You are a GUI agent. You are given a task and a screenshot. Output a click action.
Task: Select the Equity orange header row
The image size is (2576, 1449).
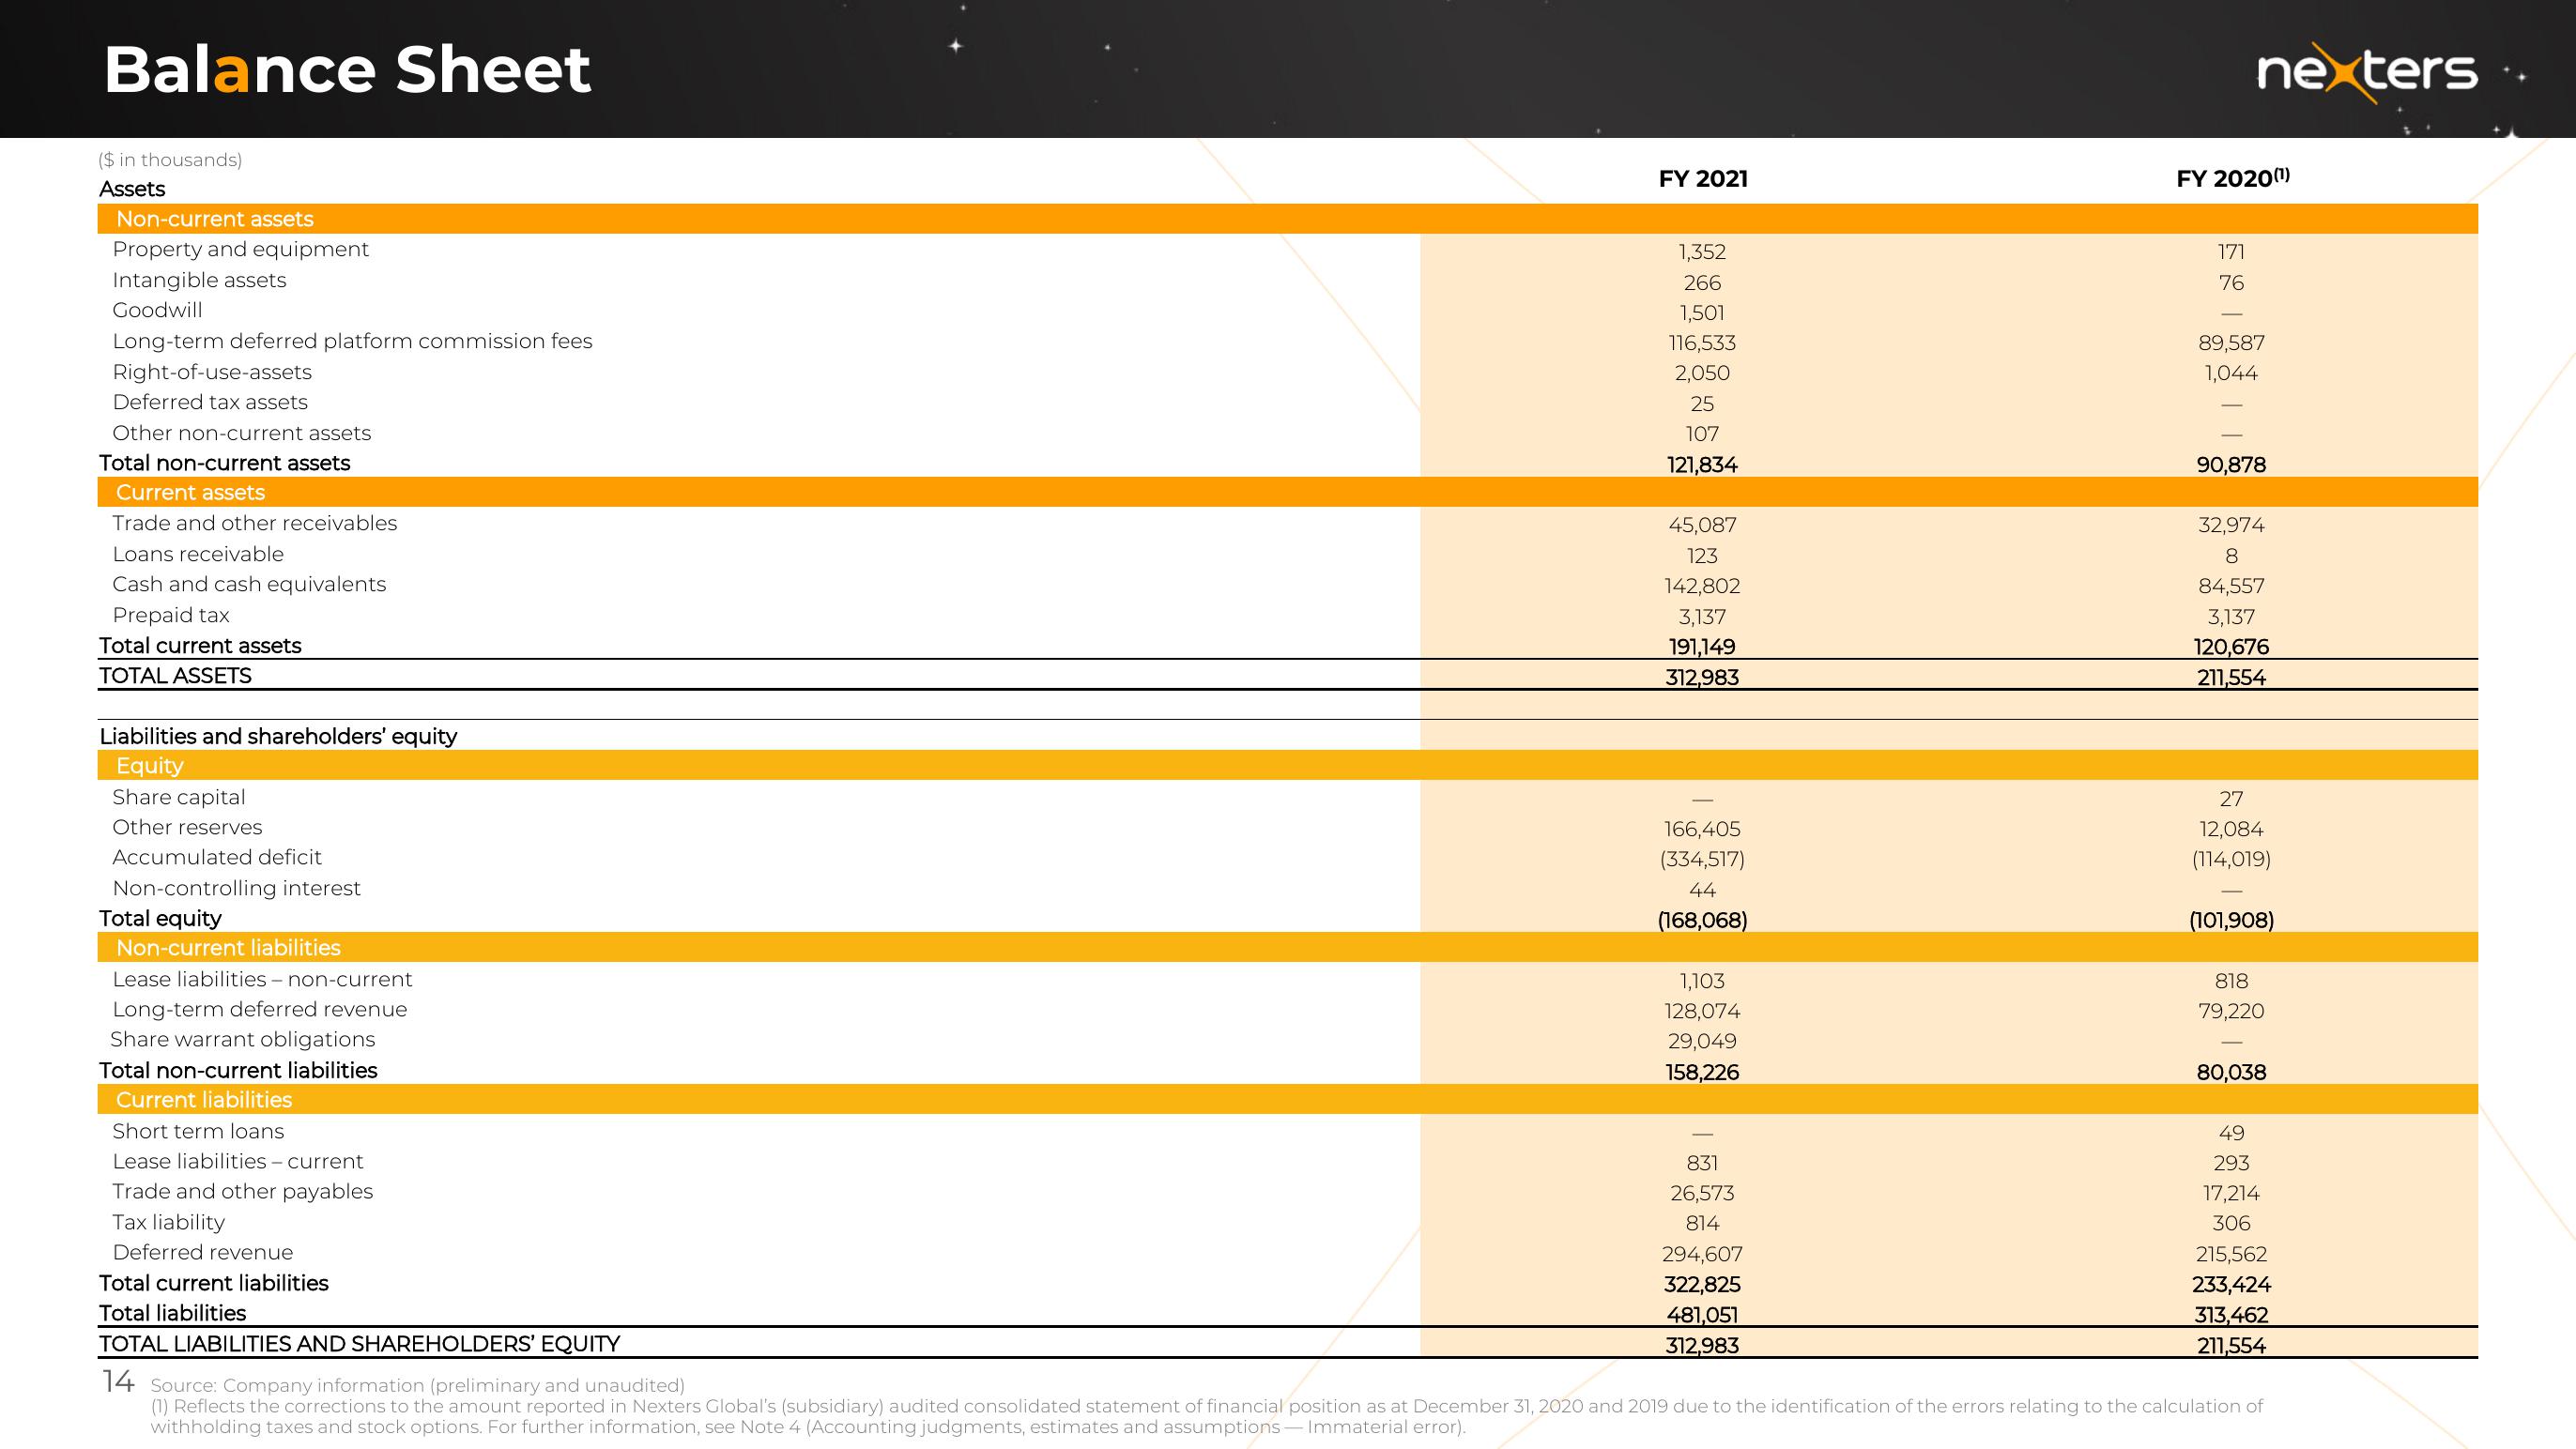coord(1288,764)
